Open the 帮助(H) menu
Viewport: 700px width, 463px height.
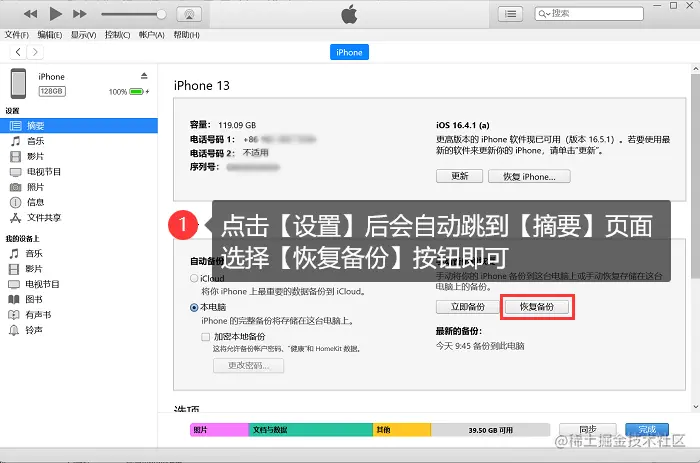point(186,35)
